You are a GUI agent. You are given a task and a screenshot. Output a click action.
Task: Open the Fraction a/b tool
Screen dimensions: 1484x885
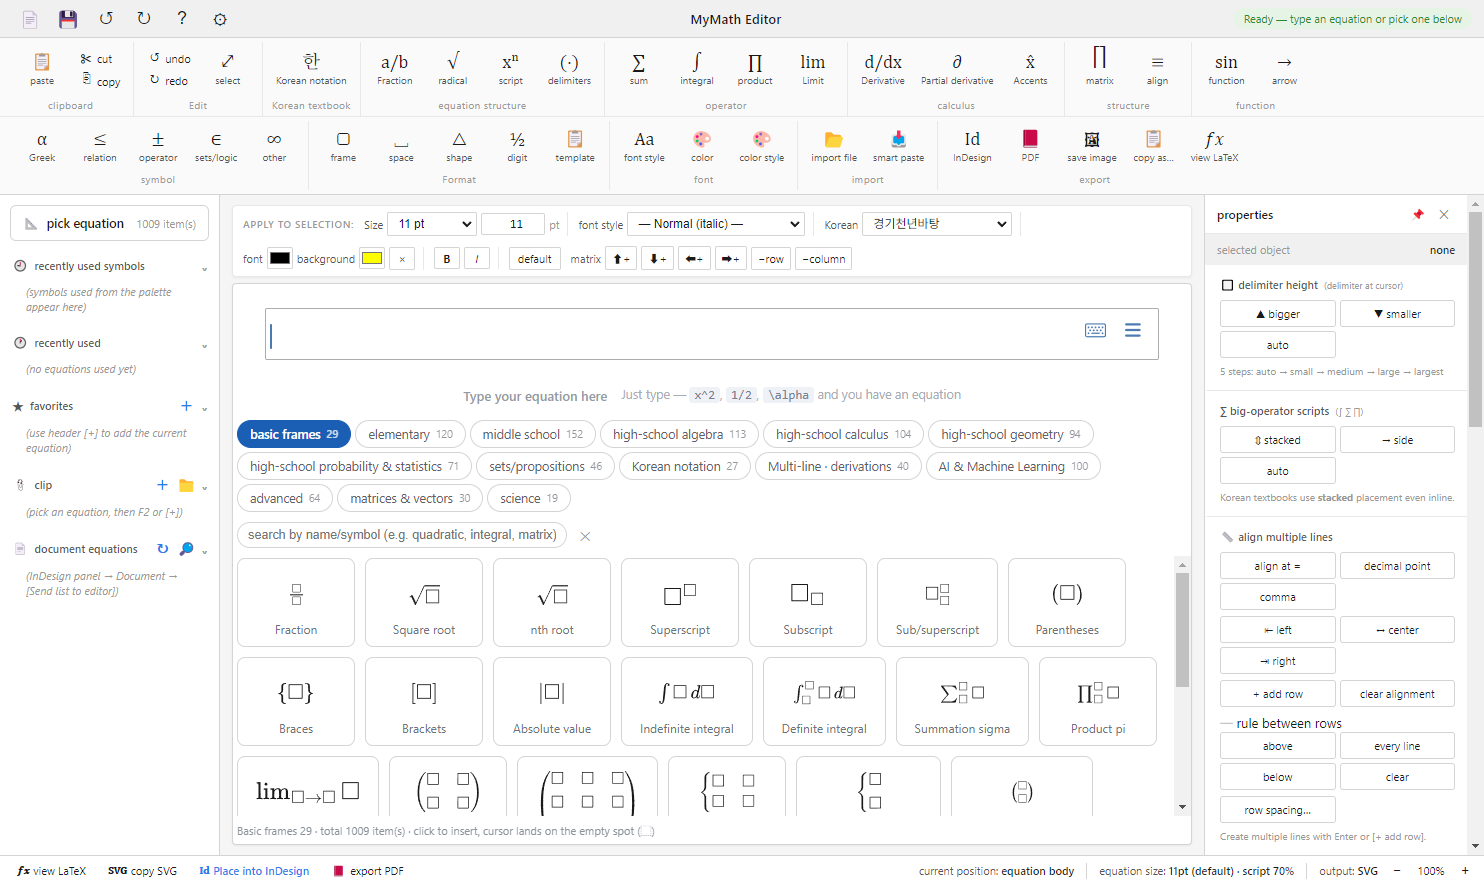tap(394, 68)
